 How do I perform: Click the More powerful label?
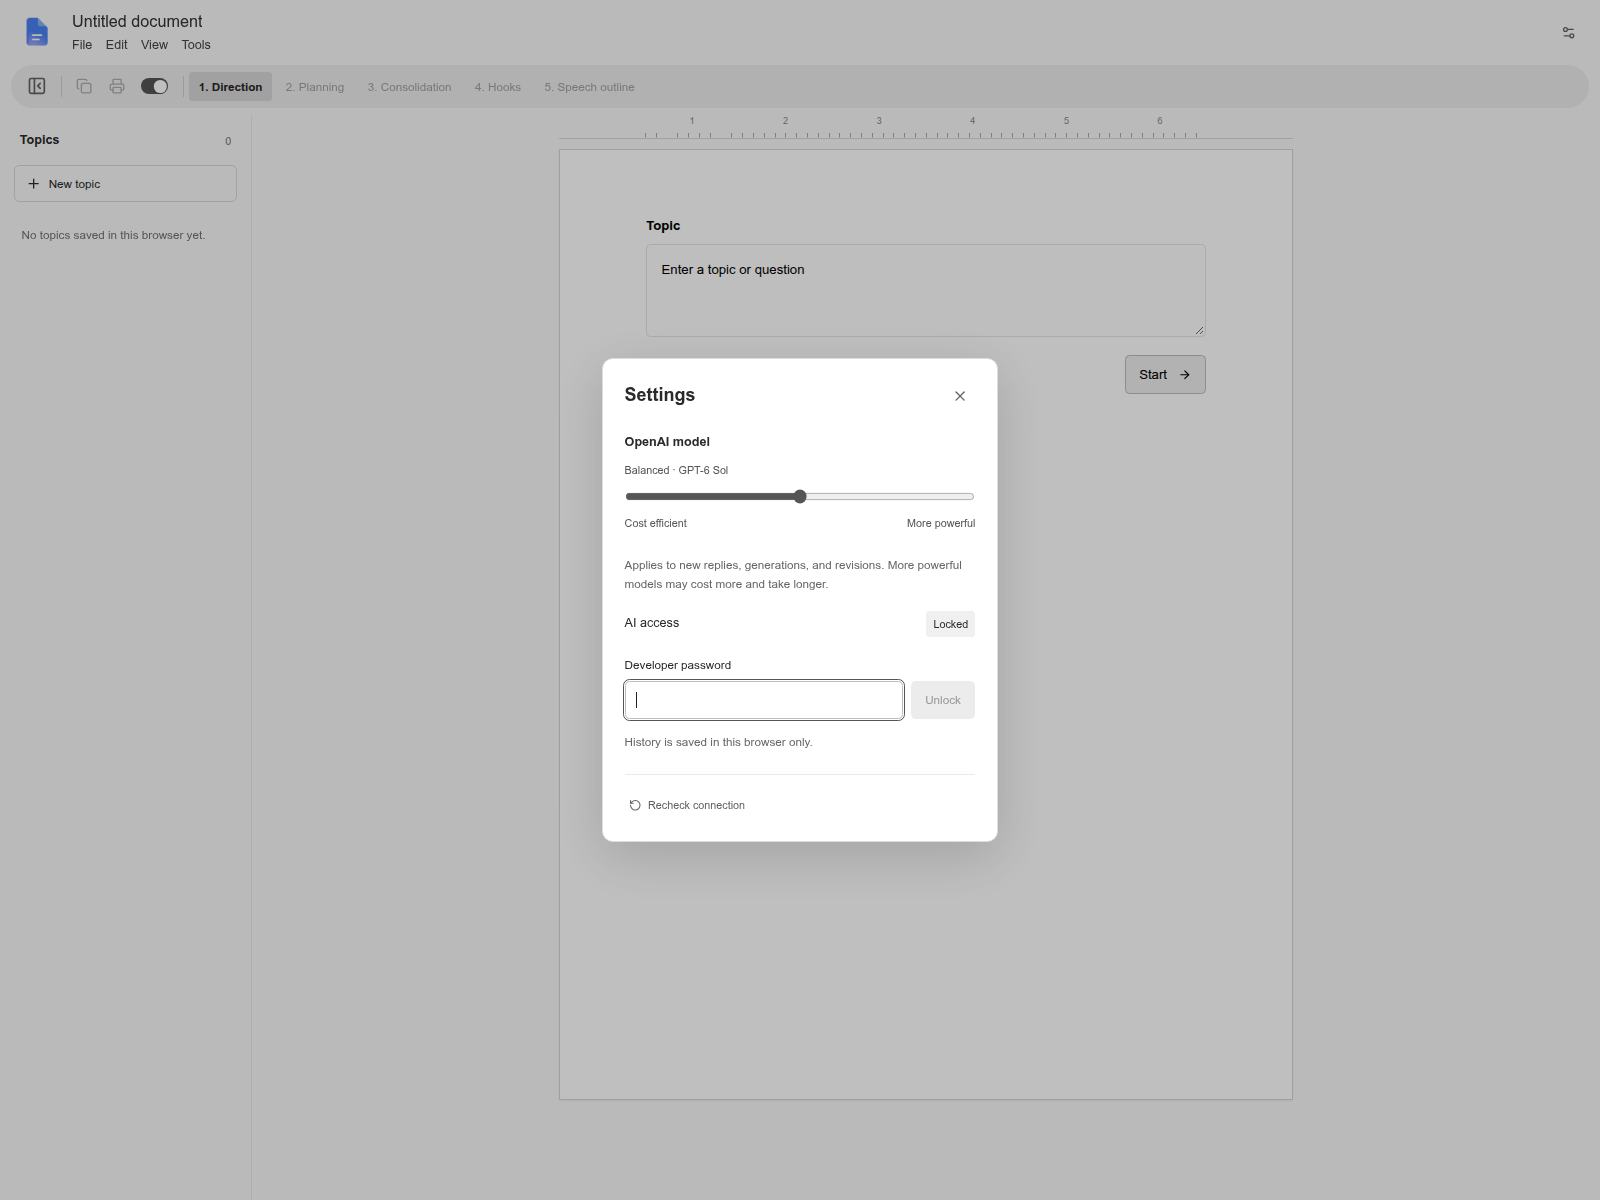(941, 523)
